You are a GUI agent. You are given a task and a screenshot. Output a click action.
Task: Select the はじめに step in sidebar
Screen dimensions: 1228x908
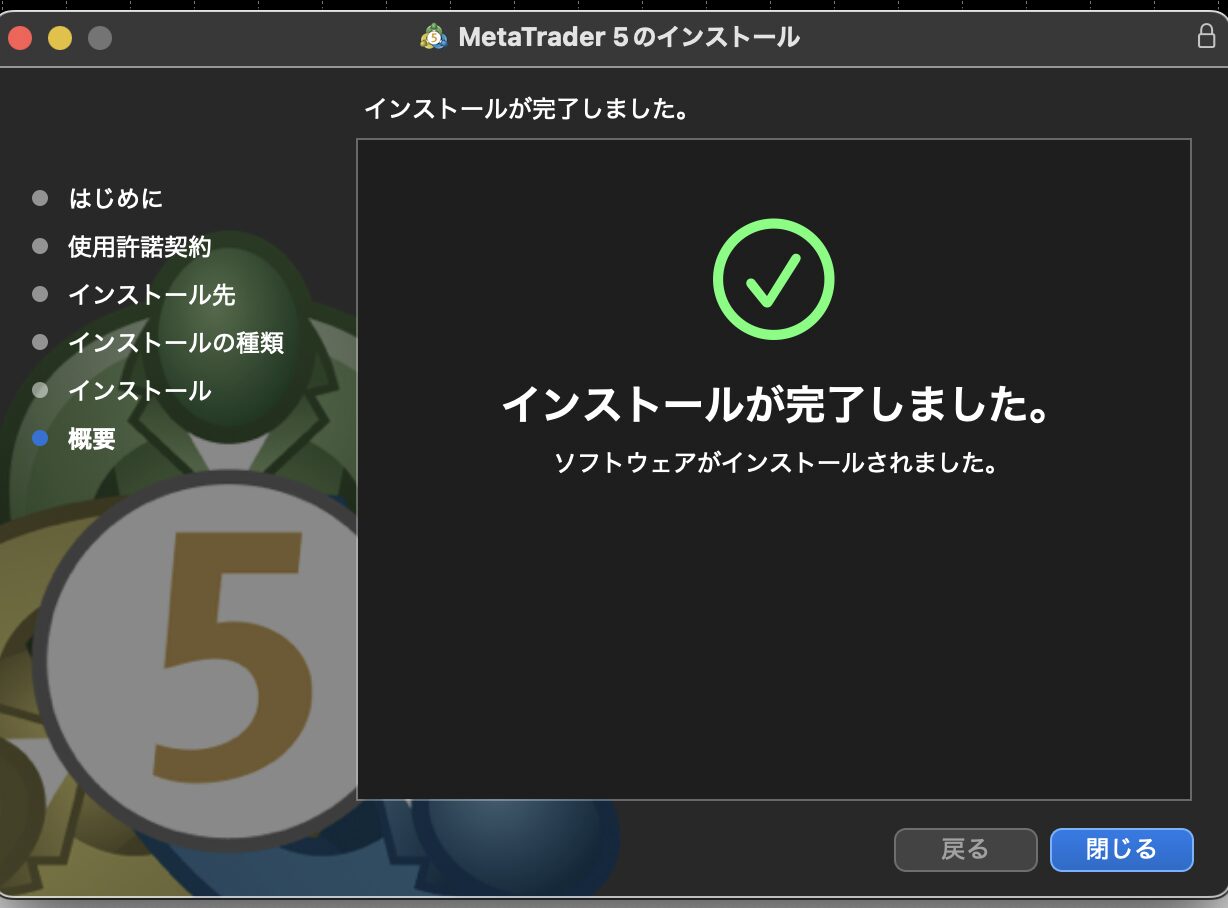point(115,198)
